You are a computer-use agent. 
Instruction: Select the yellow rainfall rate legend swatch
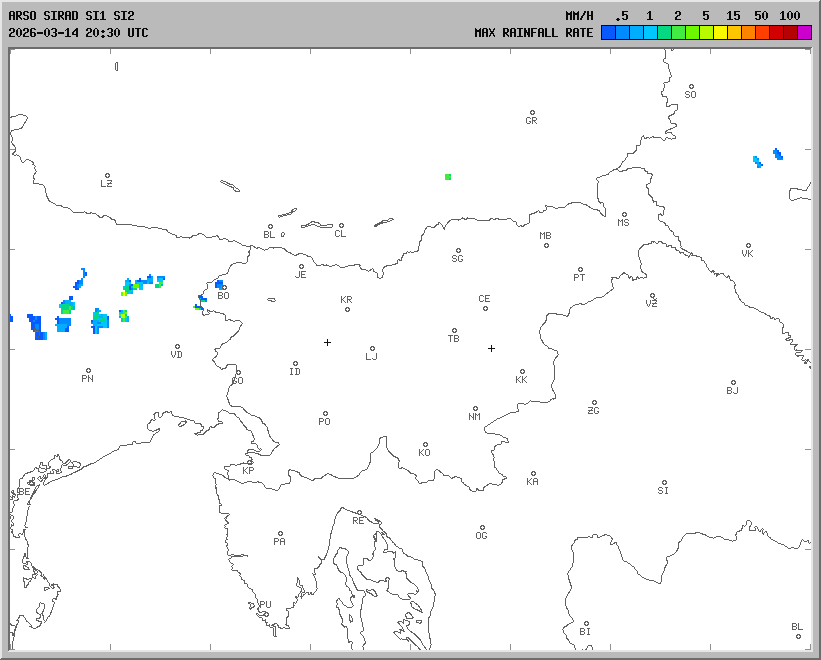(720, 33)
